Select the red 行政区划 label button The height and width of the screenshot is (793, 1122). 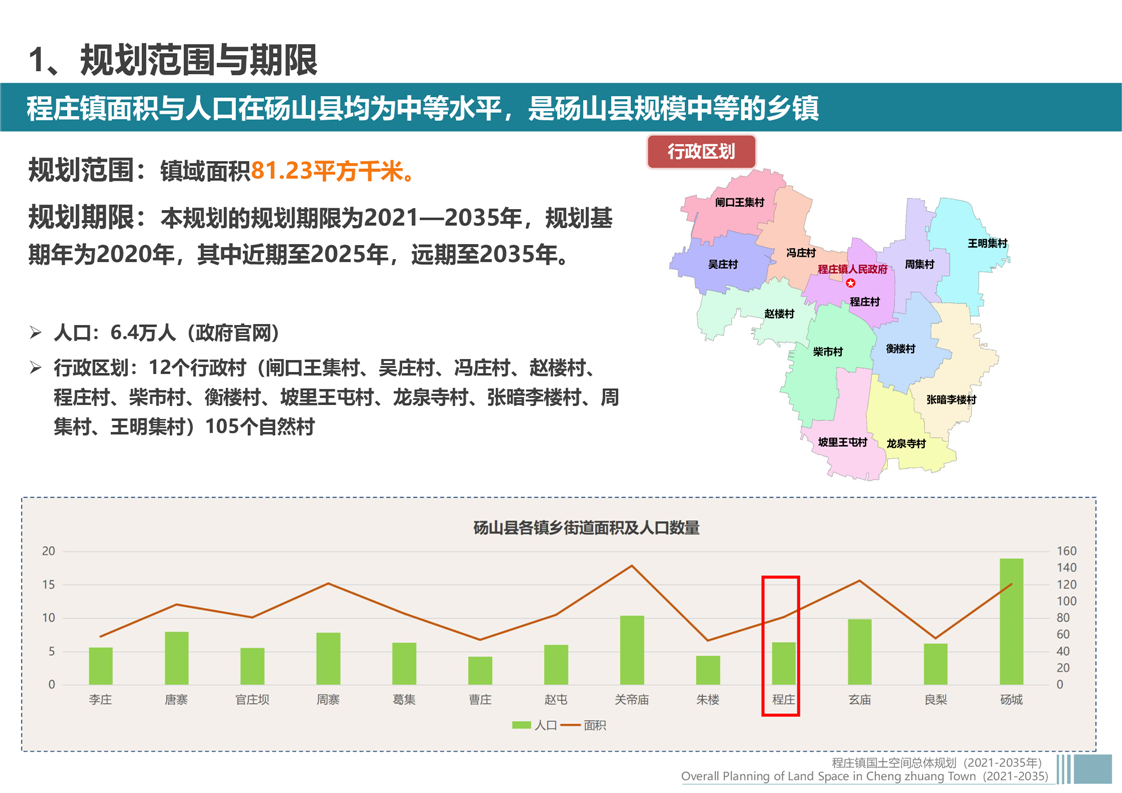tap(701, 152)
